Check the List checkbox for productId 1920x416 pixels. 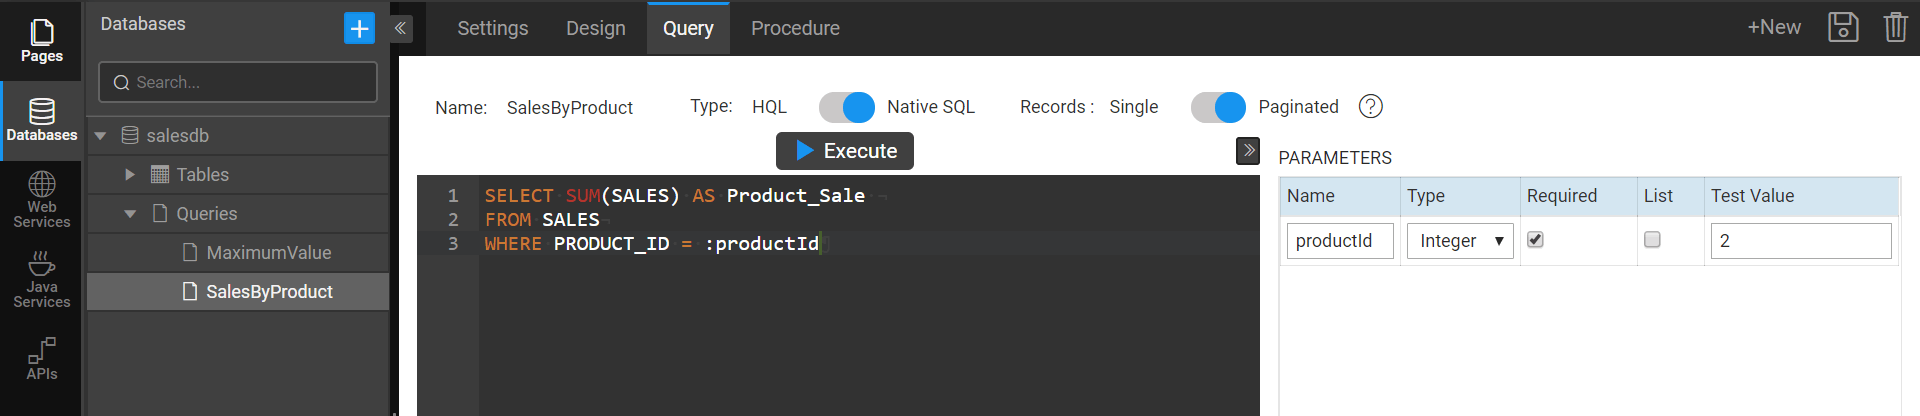click(1652, 240)
